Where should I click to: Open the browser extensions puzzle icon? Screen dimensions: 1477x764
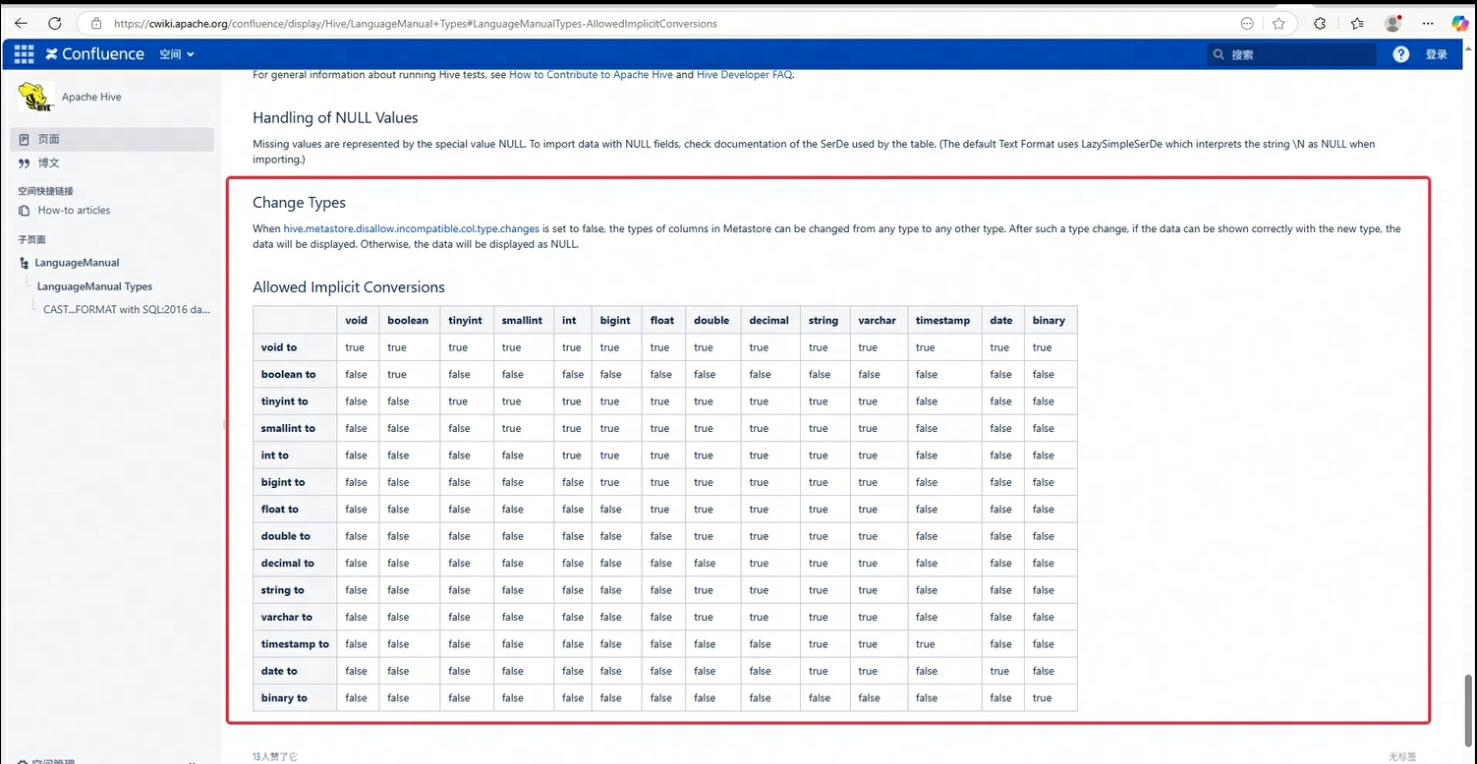pos(1320,23)
